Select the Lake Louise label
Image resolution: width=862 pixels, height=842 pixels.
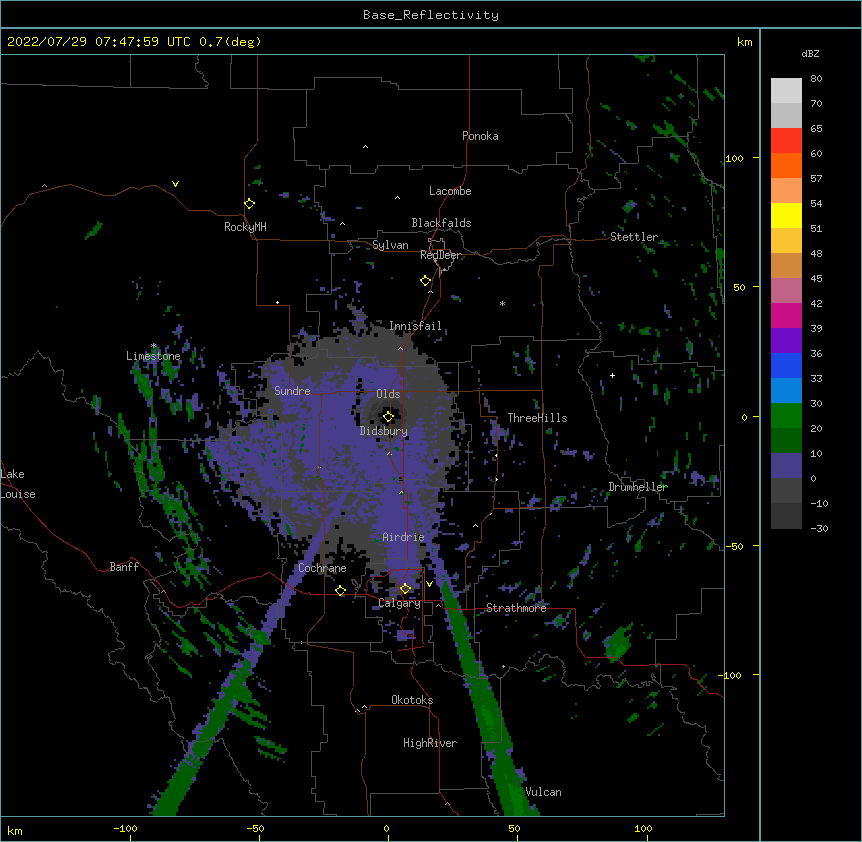(x=18, y=484)
